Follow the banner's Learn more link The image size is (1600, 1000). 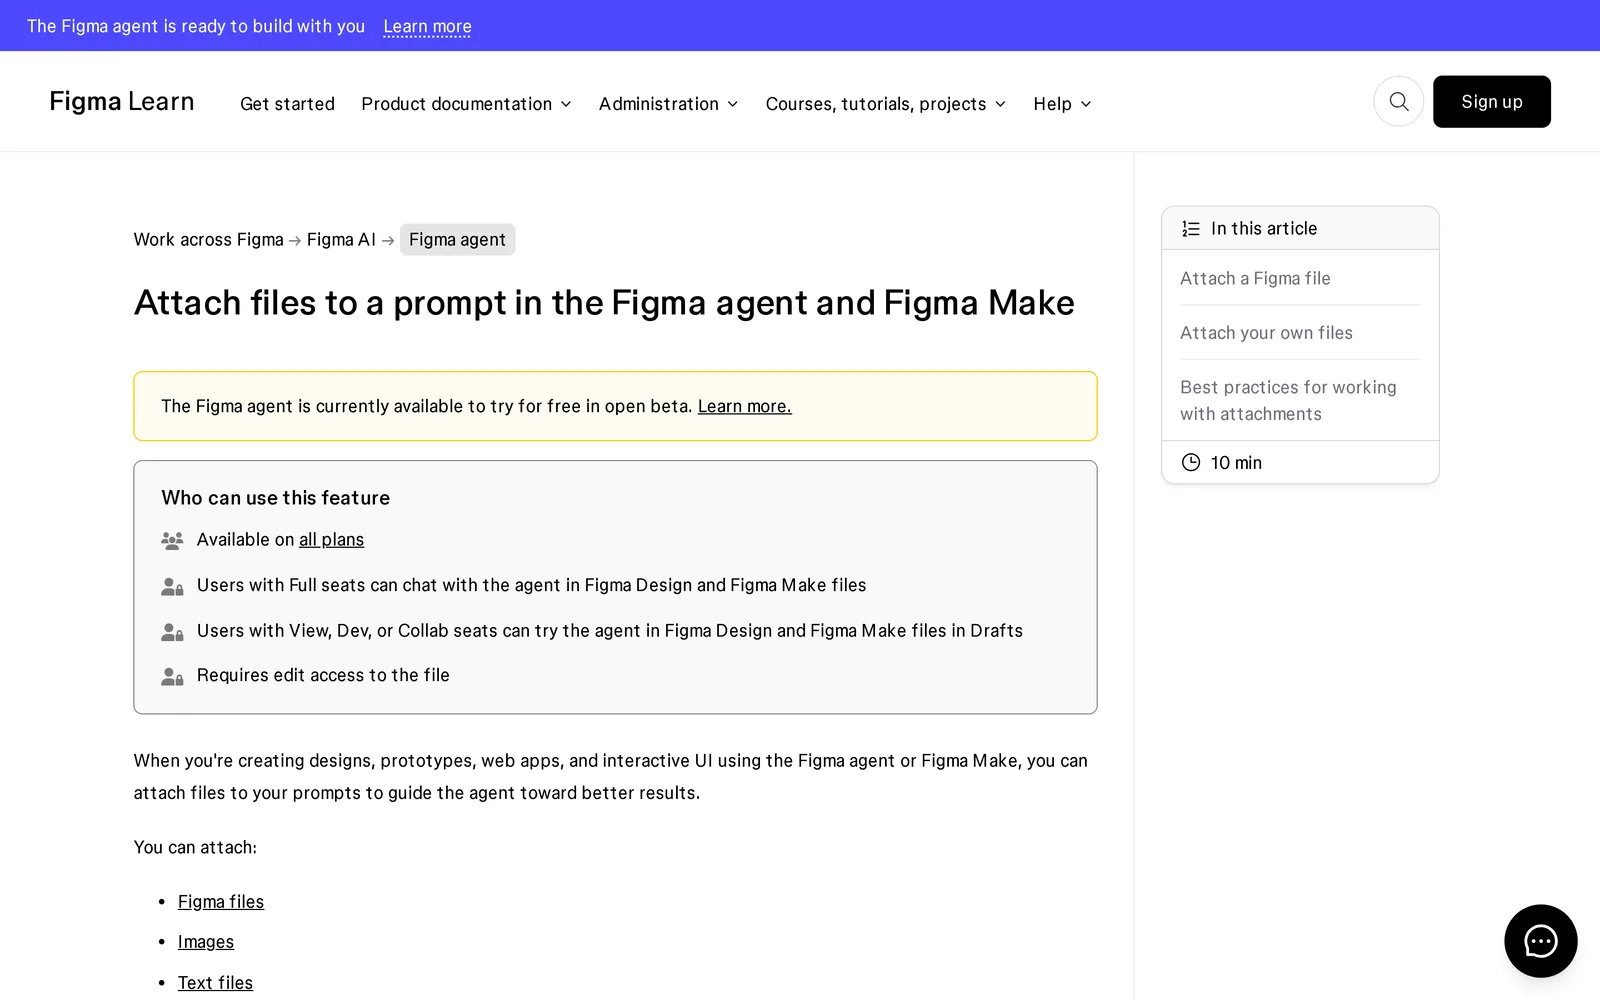427,26
